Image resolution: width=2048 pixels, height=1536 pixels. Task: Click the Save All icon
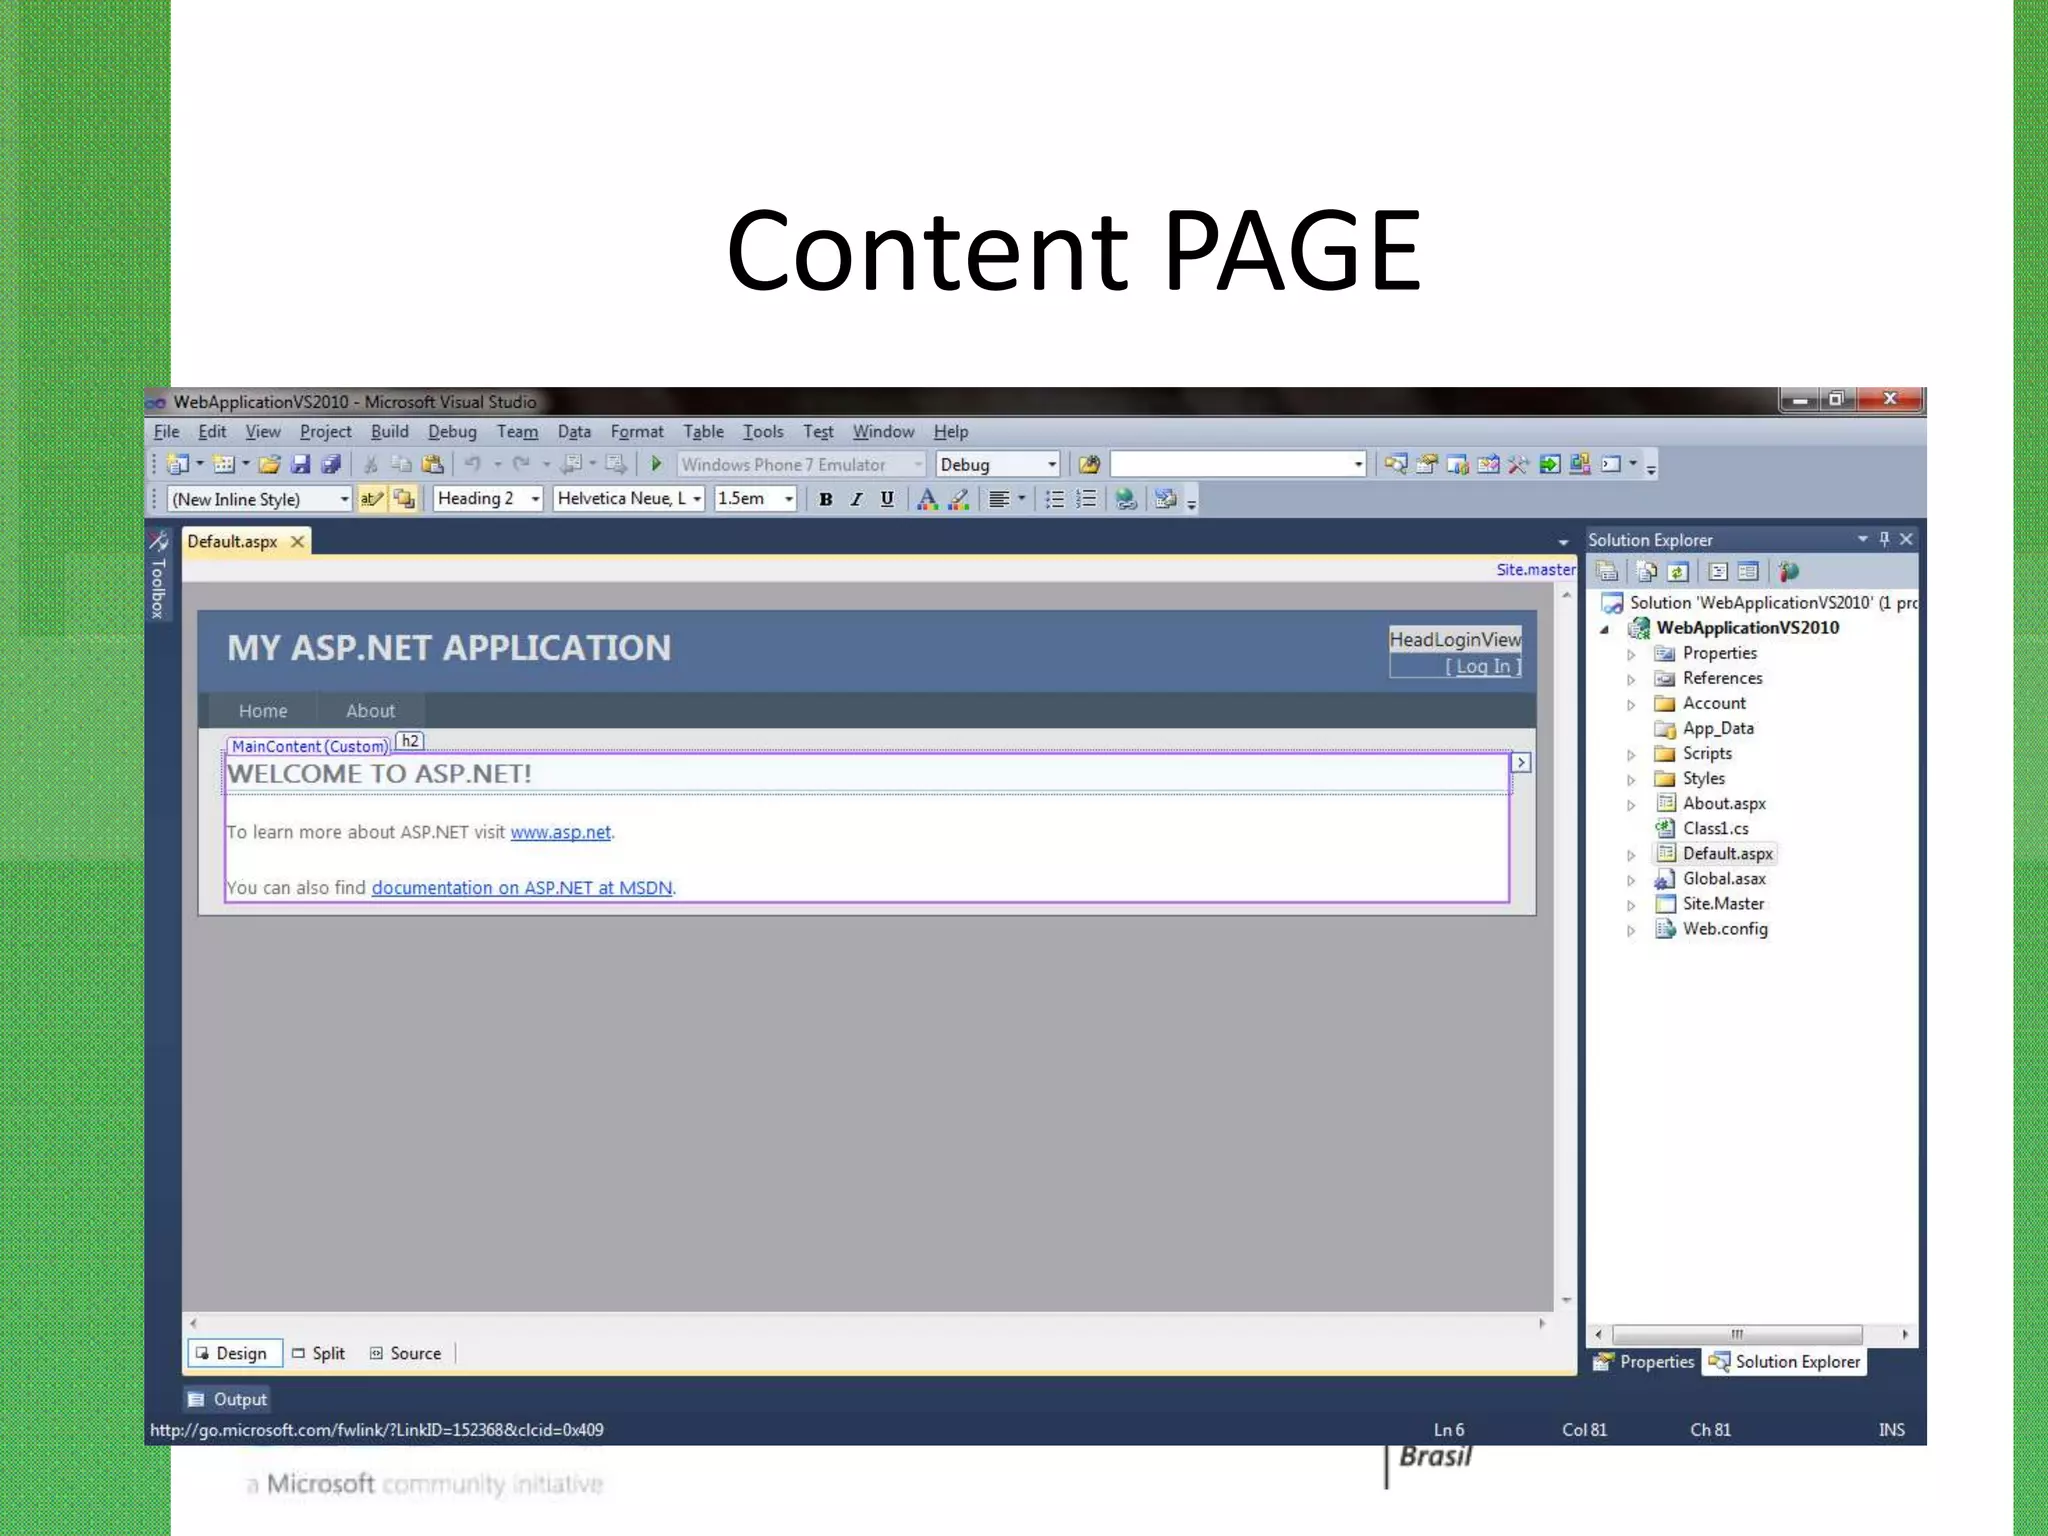(331, 464)
